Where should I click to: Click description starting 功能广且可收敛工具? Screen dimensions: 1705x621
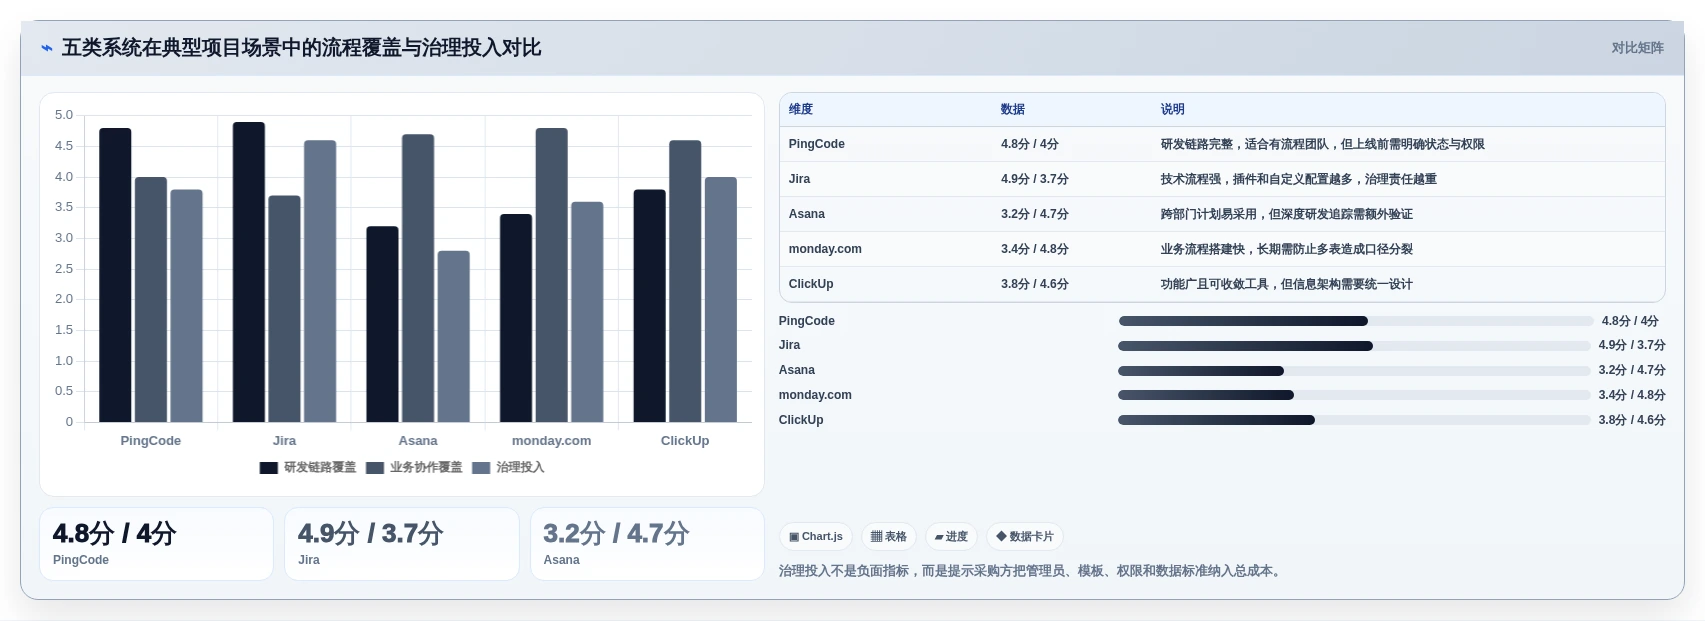coord(1286,284)
